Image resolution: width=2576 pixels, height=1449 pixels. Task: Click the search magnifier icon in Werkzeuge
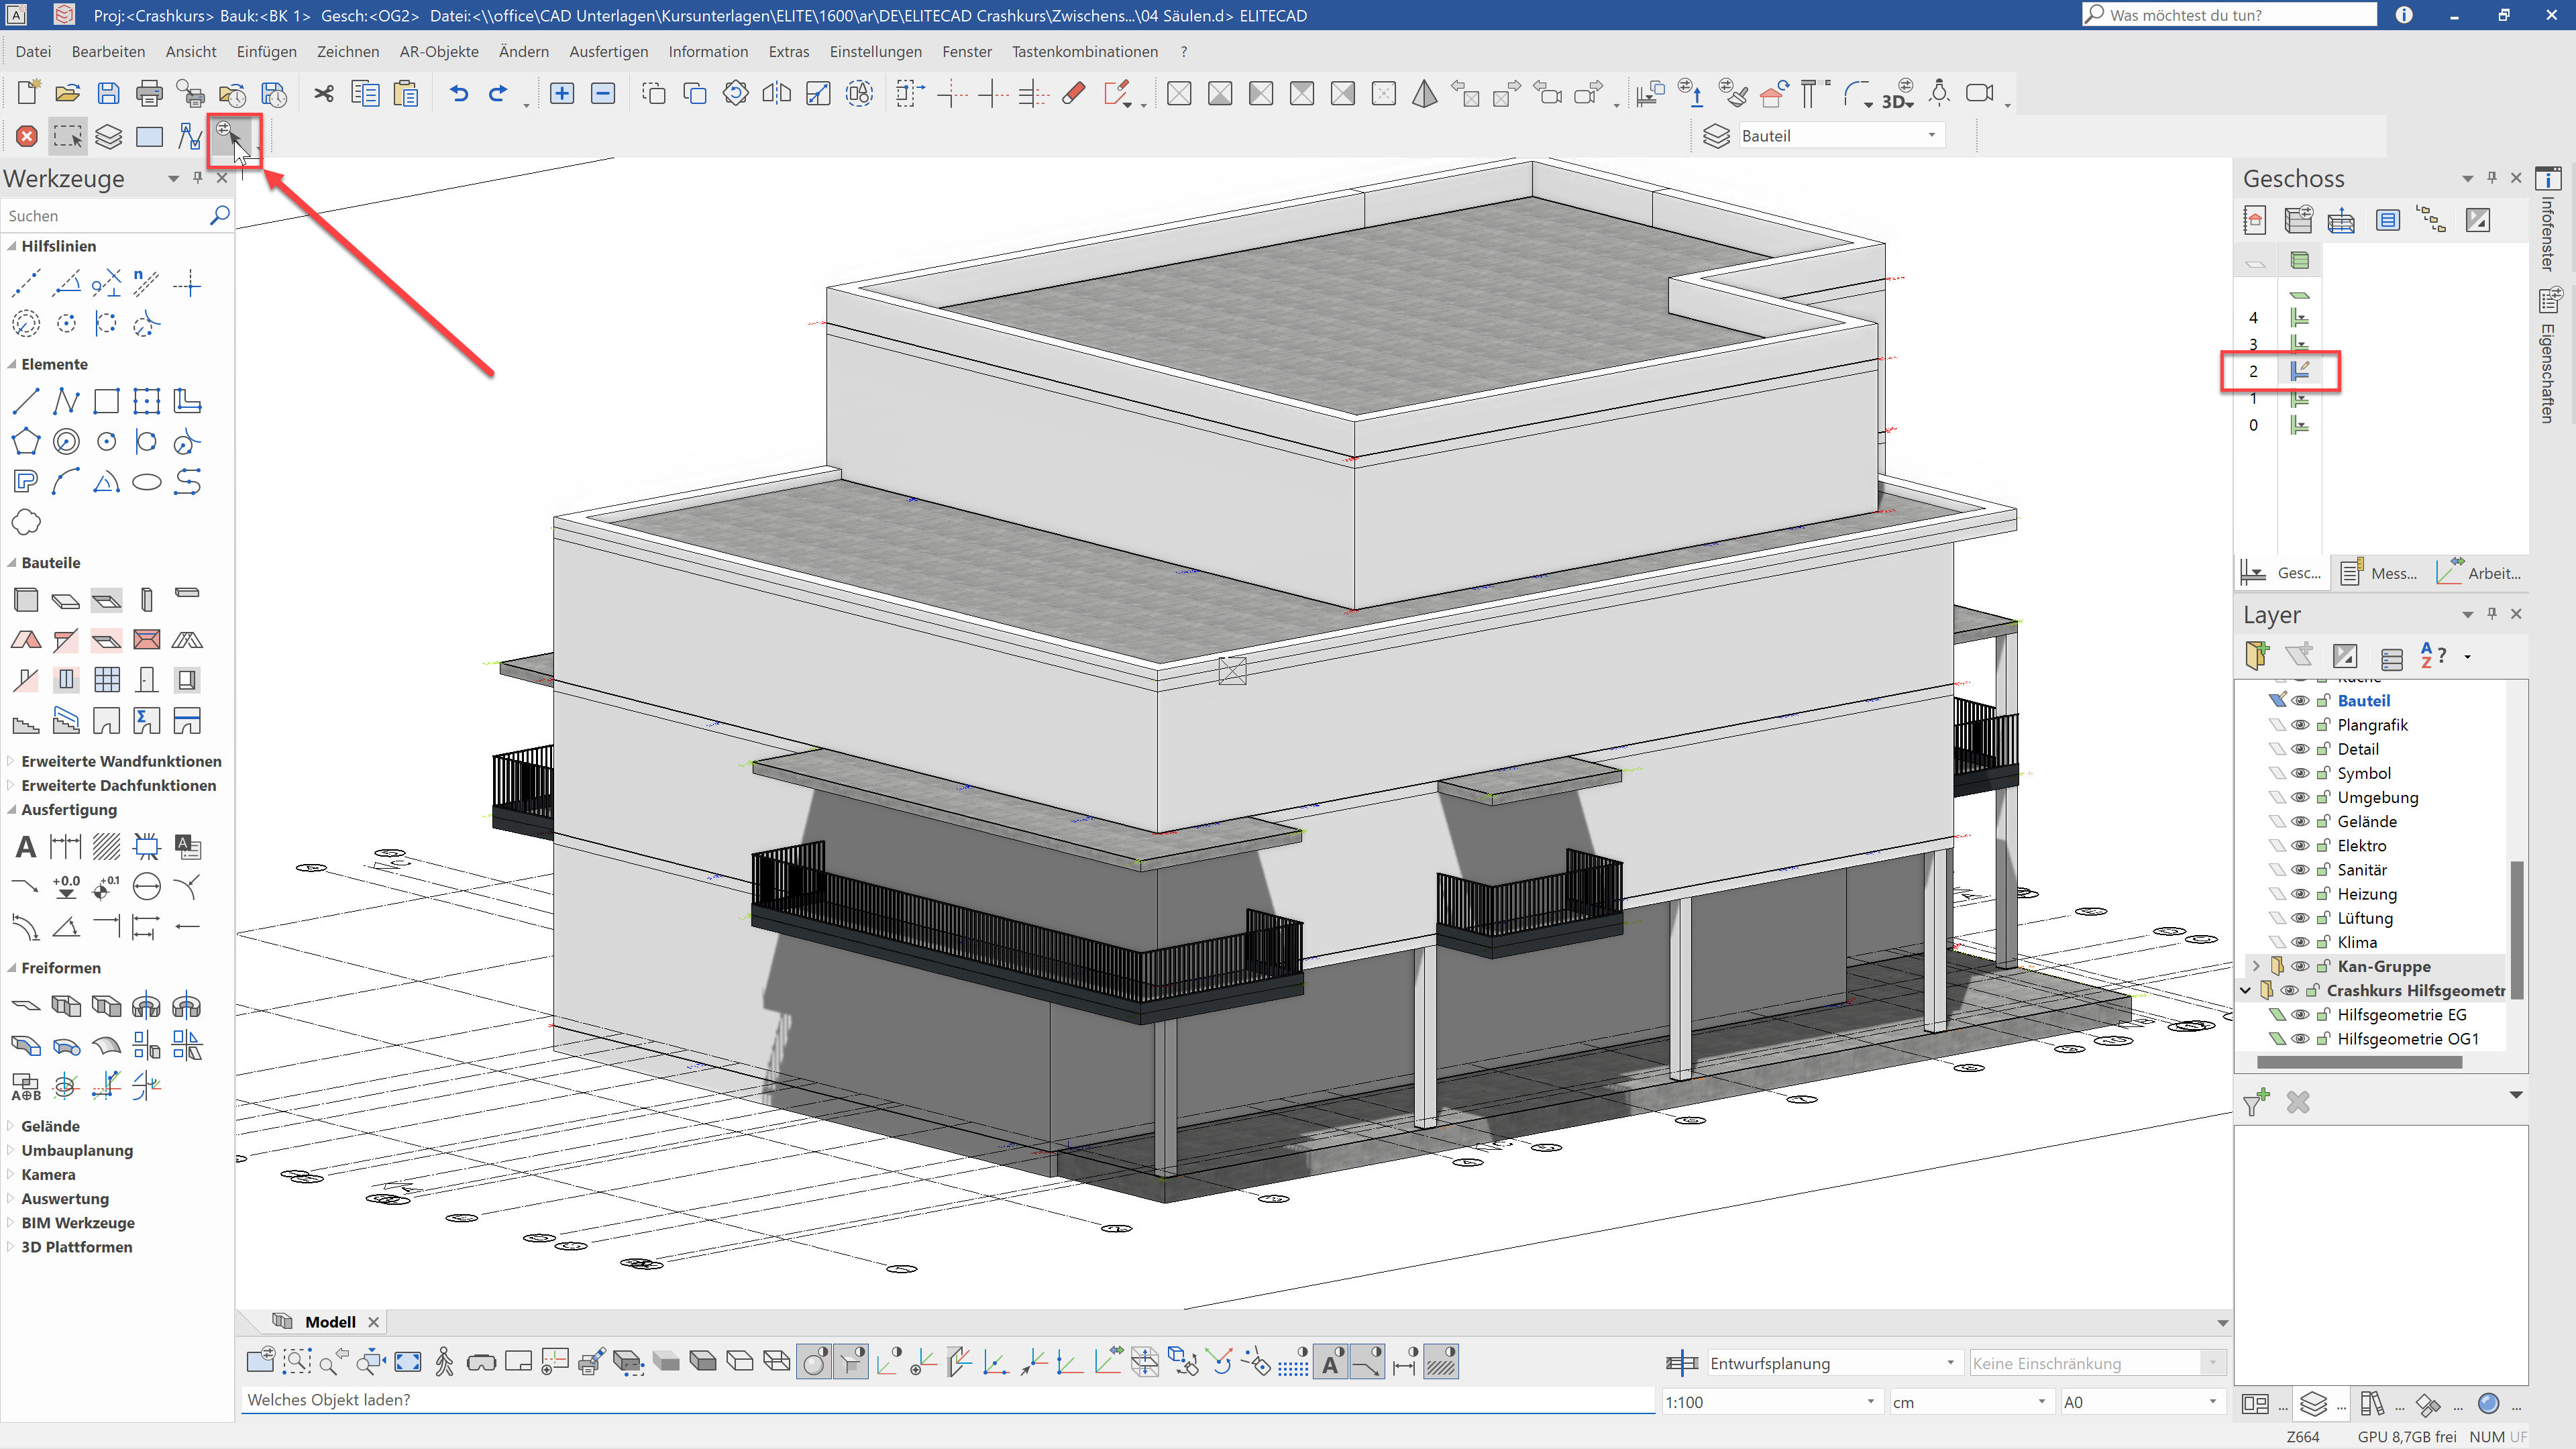pos(220,215)
